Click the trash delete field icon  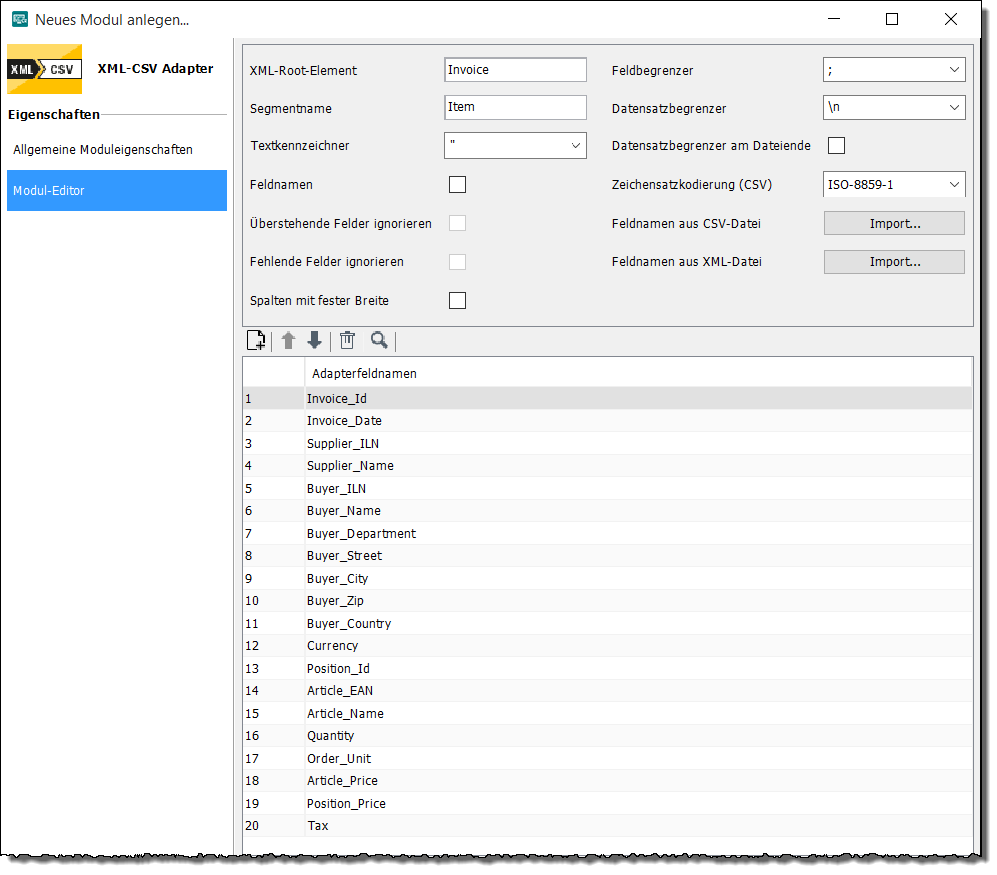(347, 341)
